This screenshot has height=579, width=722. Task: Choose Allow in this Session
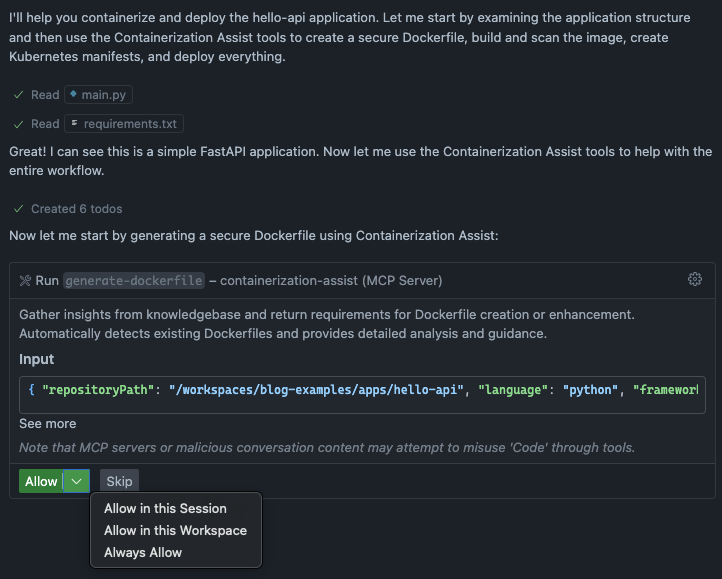click(x=165, y=509)
